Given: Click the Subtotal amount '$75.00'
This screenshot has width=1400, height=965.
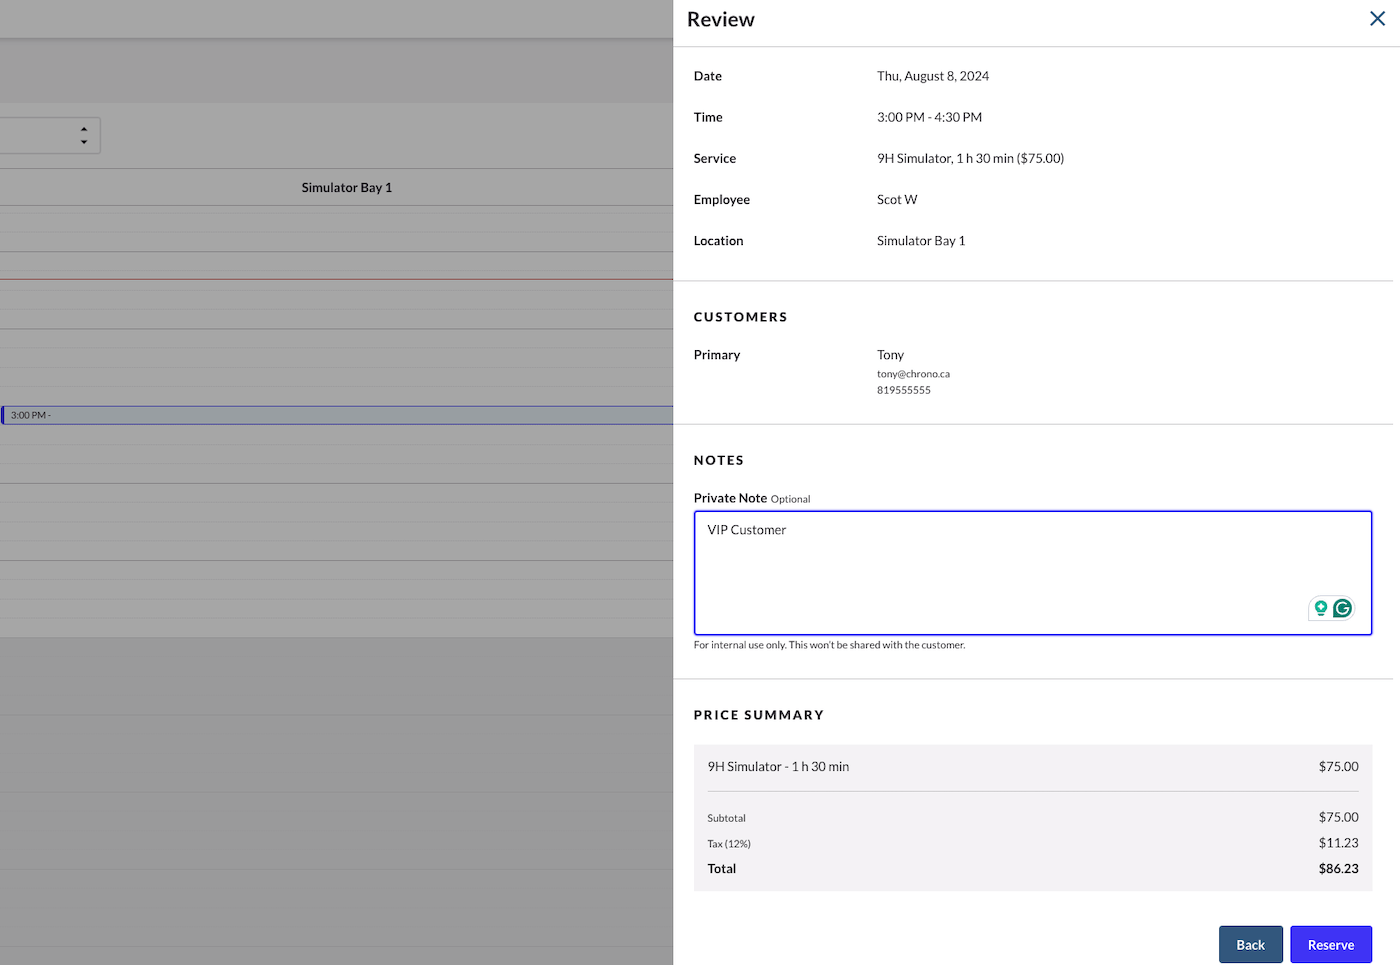Looking at the screenshot, I should (x=1338, y=817).
